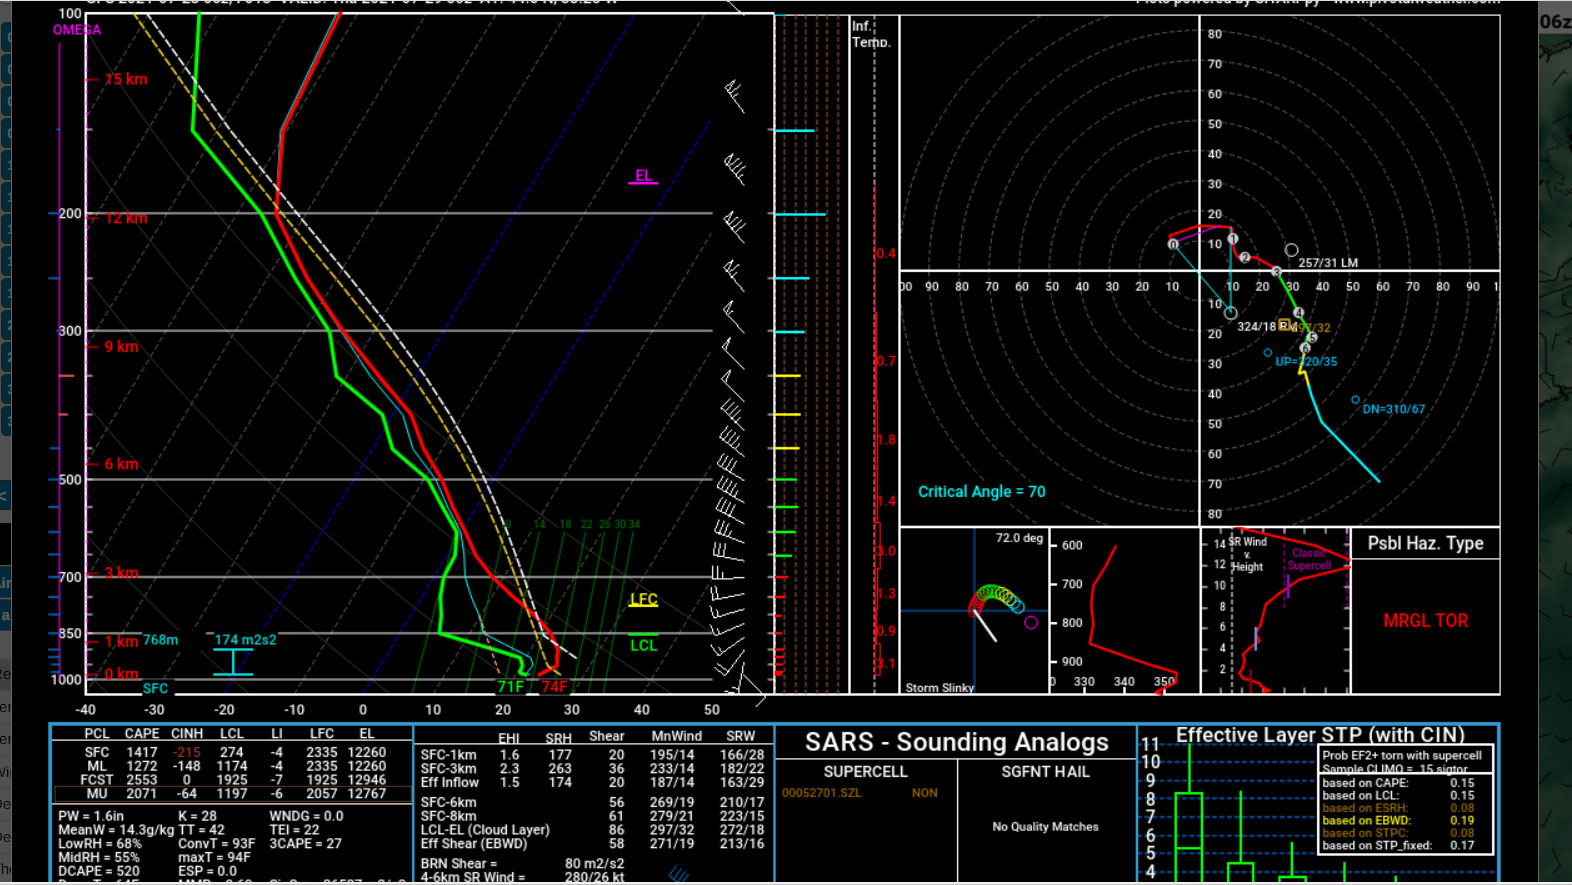The image size is (1572, 885).
Task: Click the LowRH = 68% value
Action: click(100, 844)
